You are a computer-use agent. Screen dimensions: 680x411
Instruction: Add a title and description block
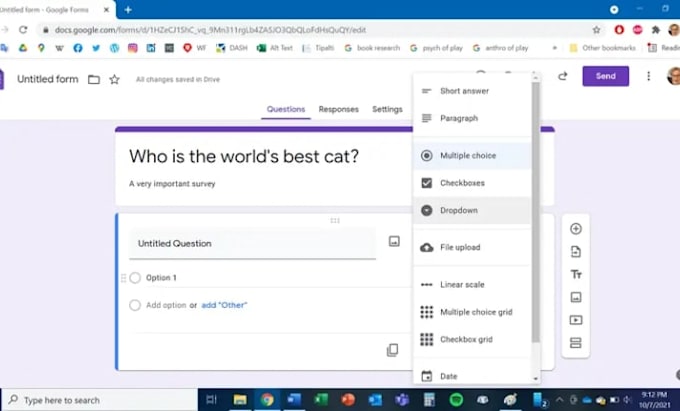pyautogui.click(x=575, y=274)
